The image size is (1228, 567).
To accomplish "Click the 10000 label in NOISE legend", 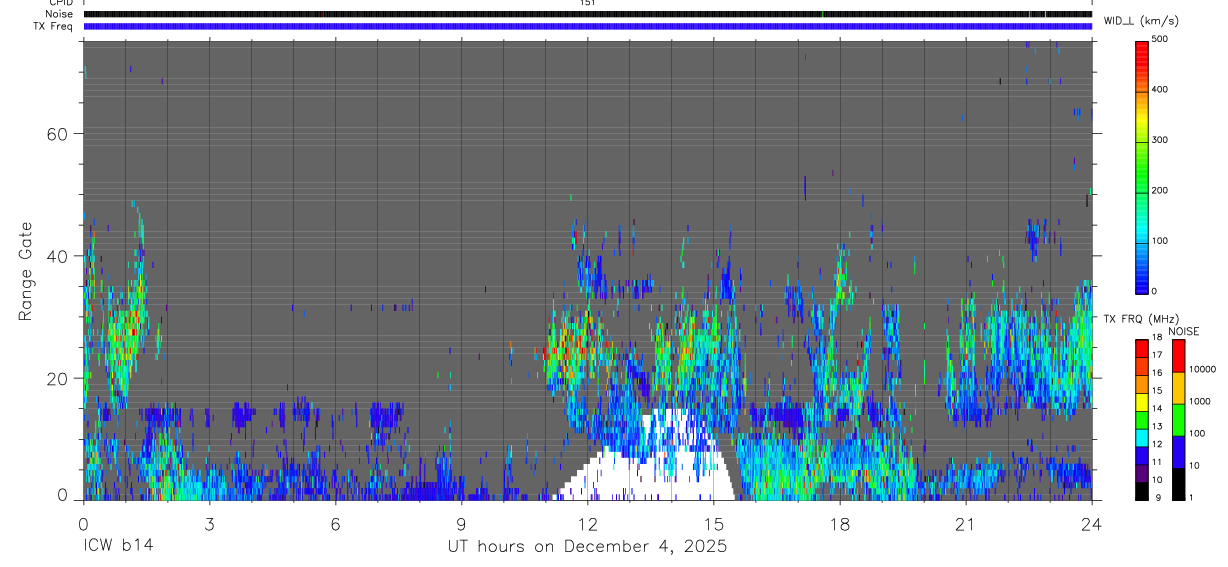I will click(1203, 369).
